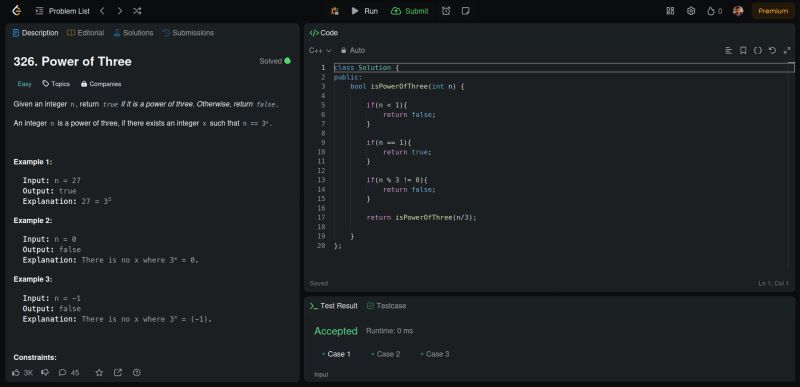Toggle the Auto lock setting
800x387 pixels.
pyautogui.click(x=353, y=50)
